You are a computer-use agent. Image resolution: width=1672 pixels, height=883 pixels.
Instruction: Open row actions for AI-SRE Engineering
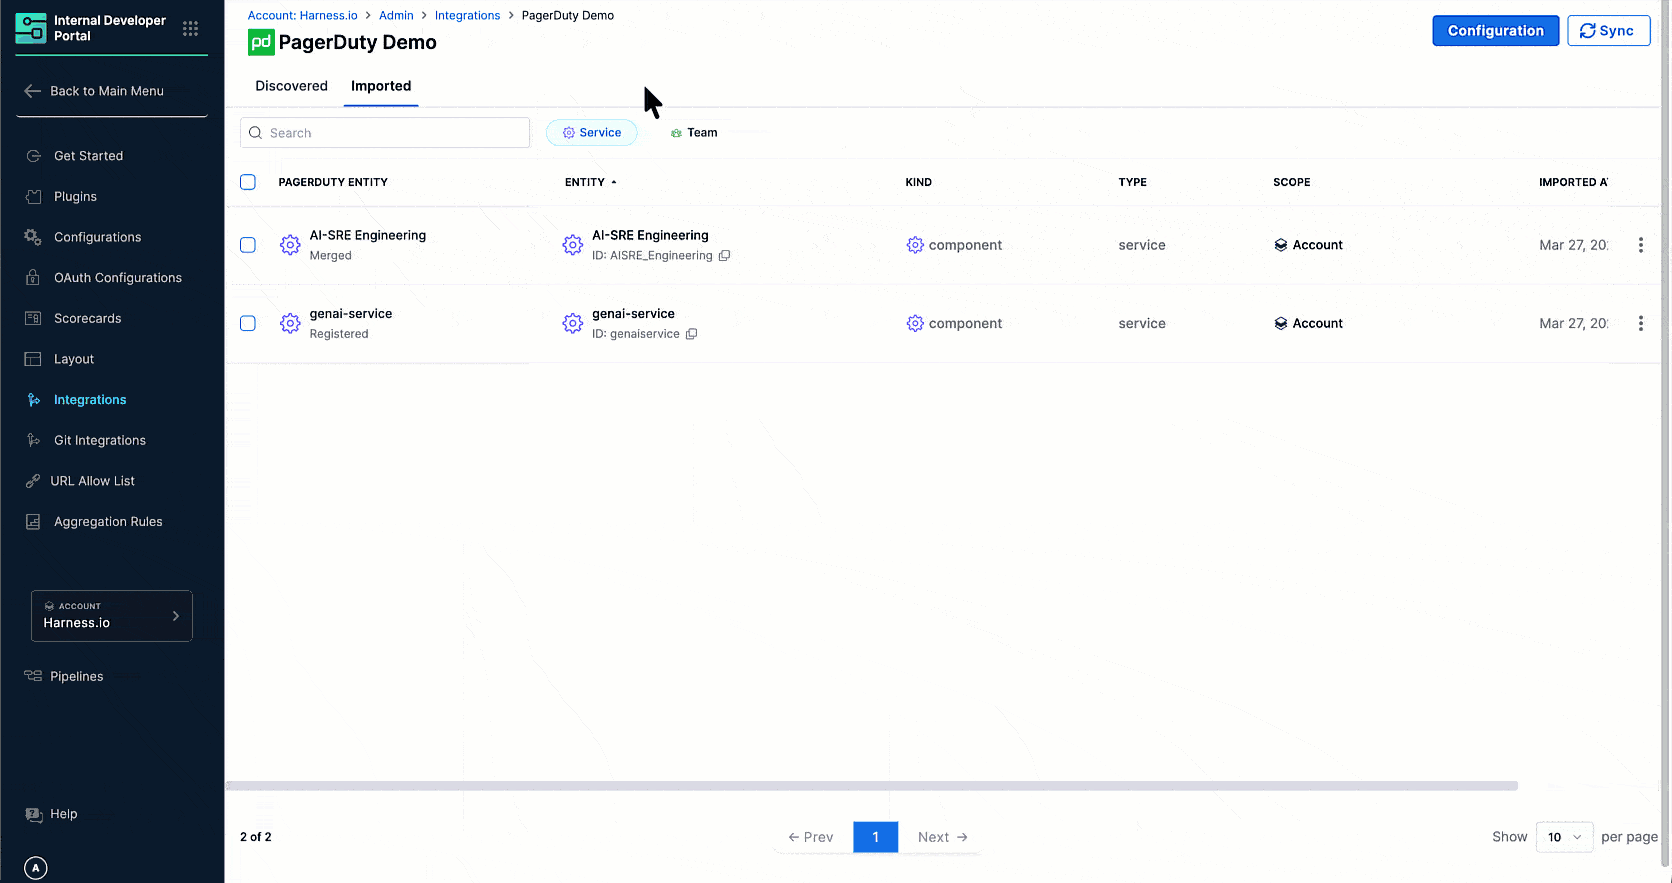pyautogui.click(x=1640, y=245)
